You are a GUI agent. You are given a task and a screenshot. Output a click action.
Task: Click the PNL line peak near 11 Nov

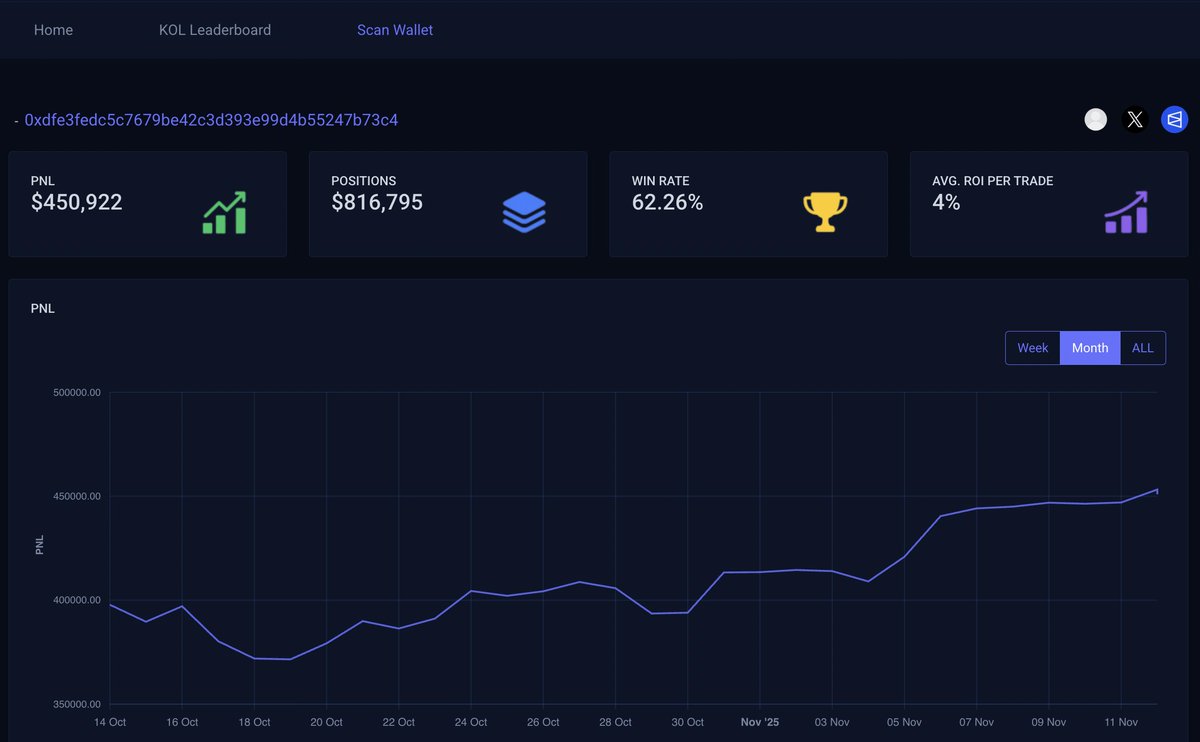click(1156, 490)
